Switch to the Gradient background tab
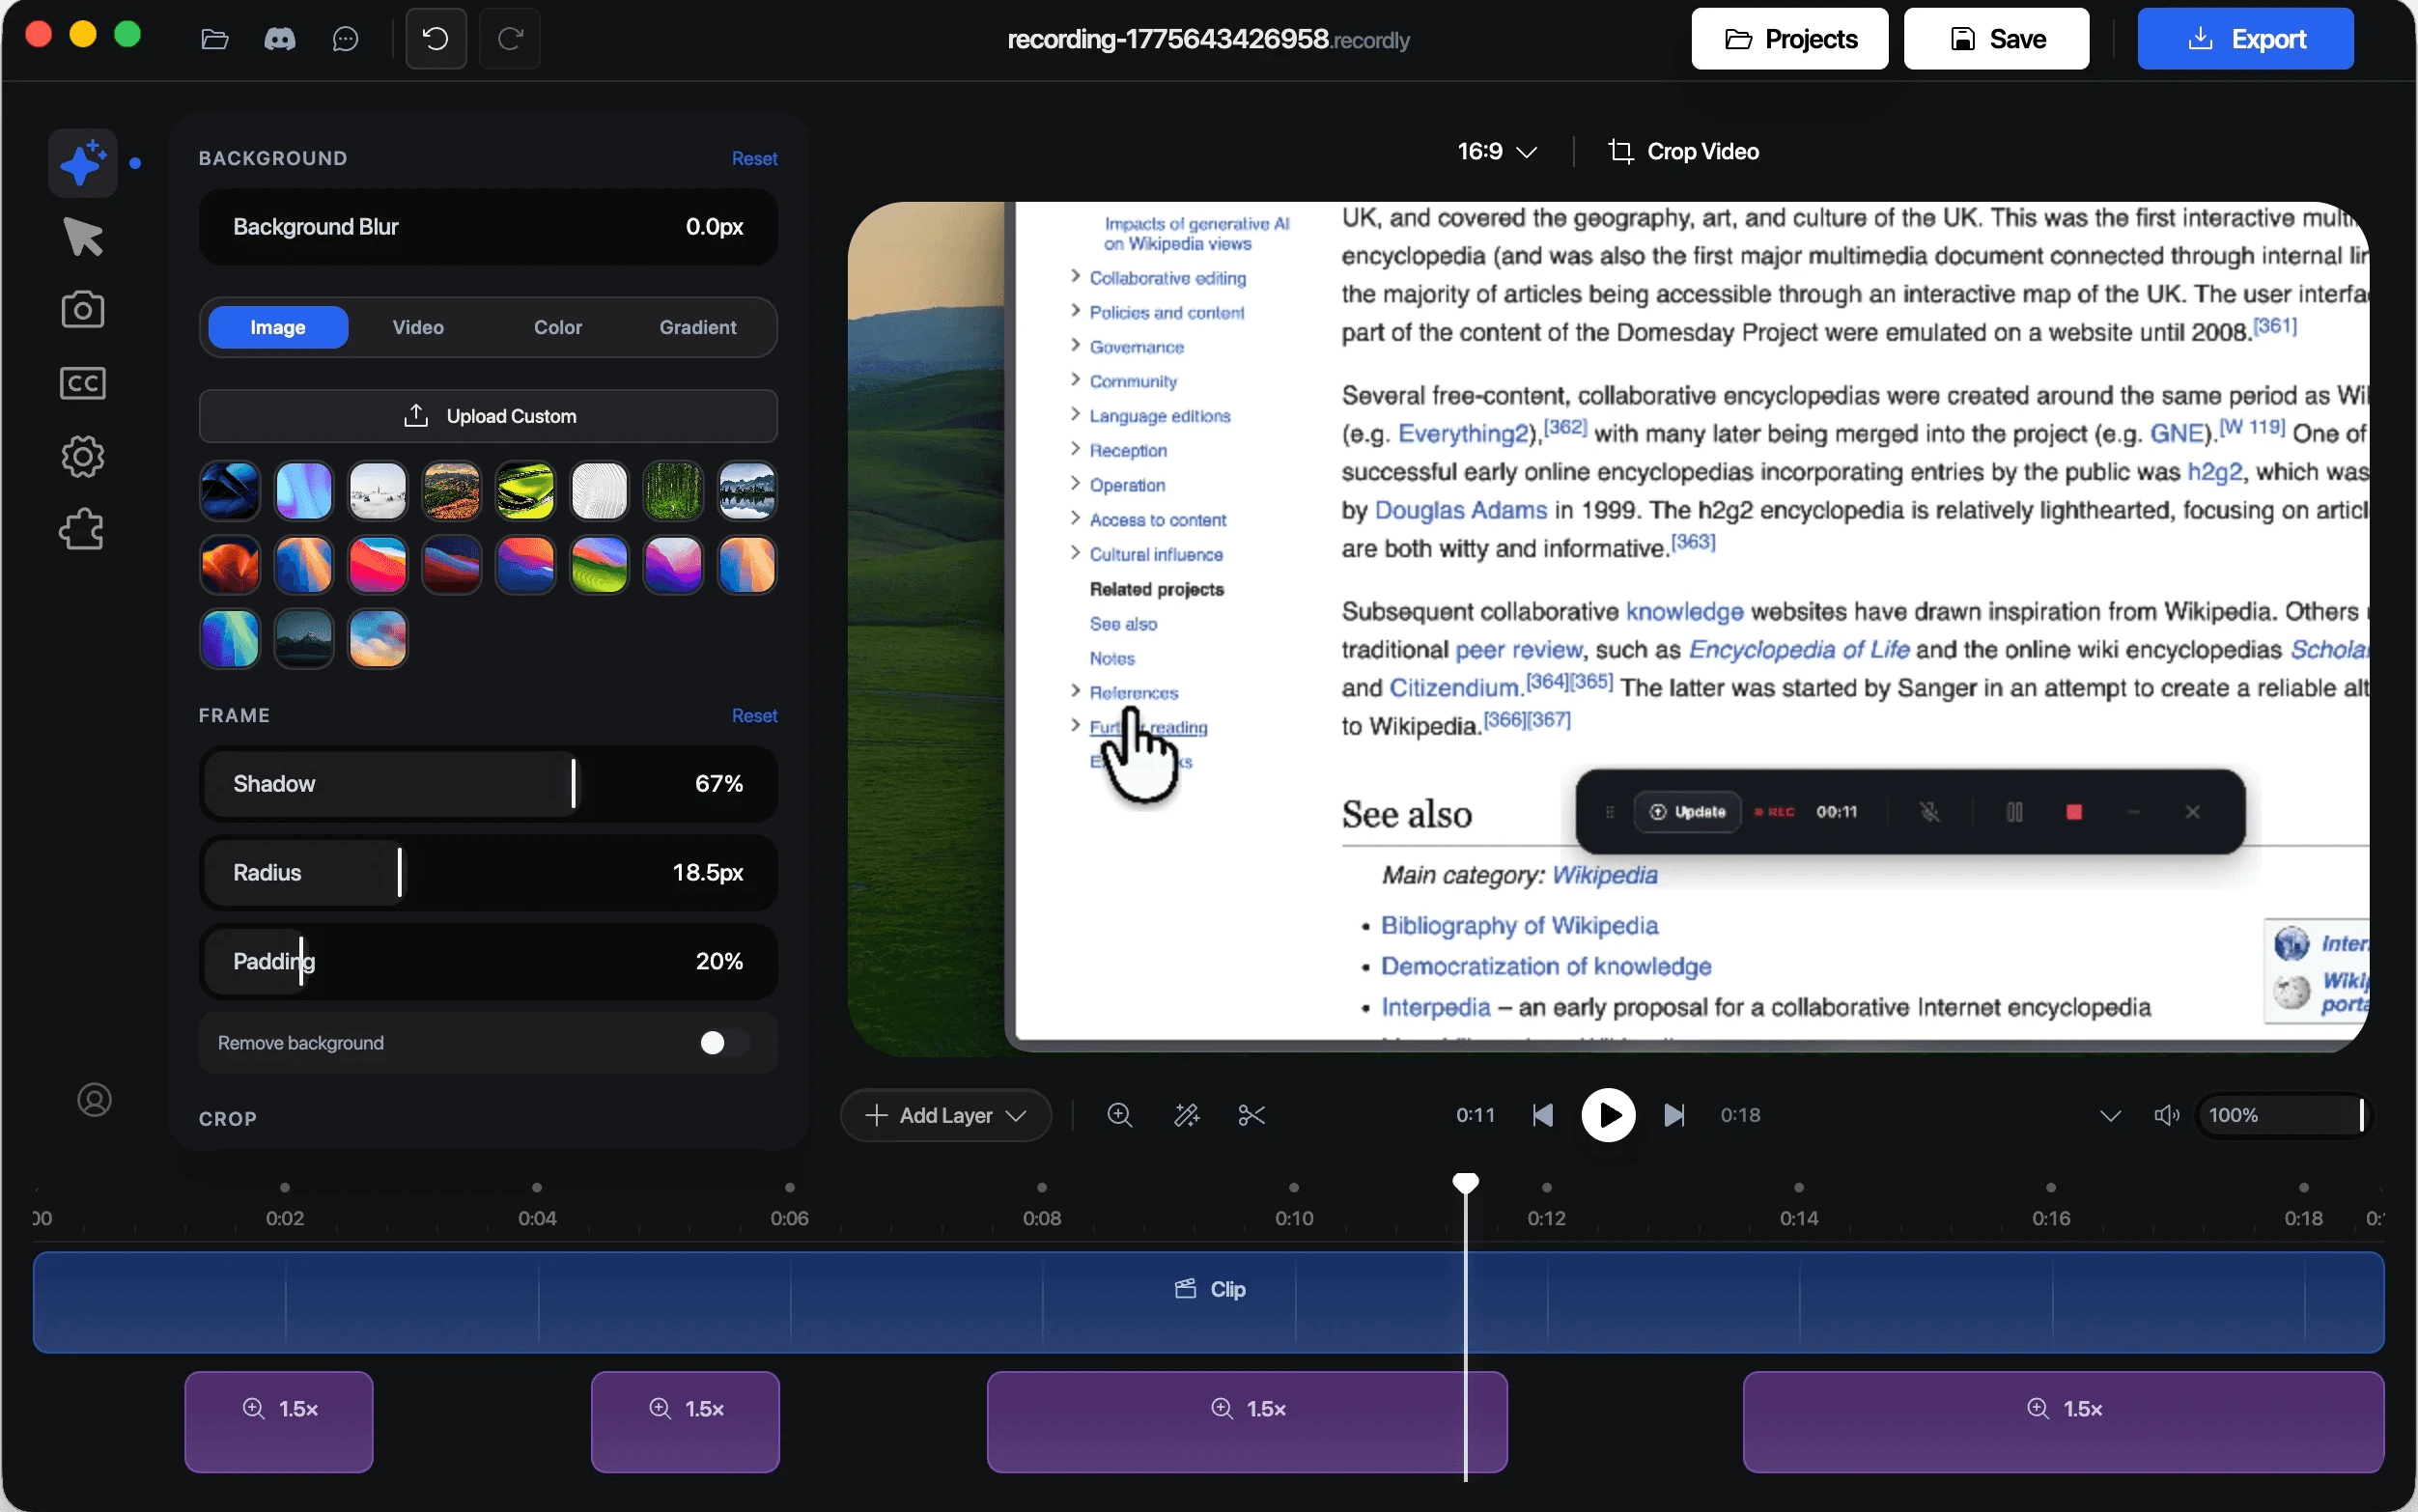This screenshot has width=2418, height=1512. tap(697, 327)
